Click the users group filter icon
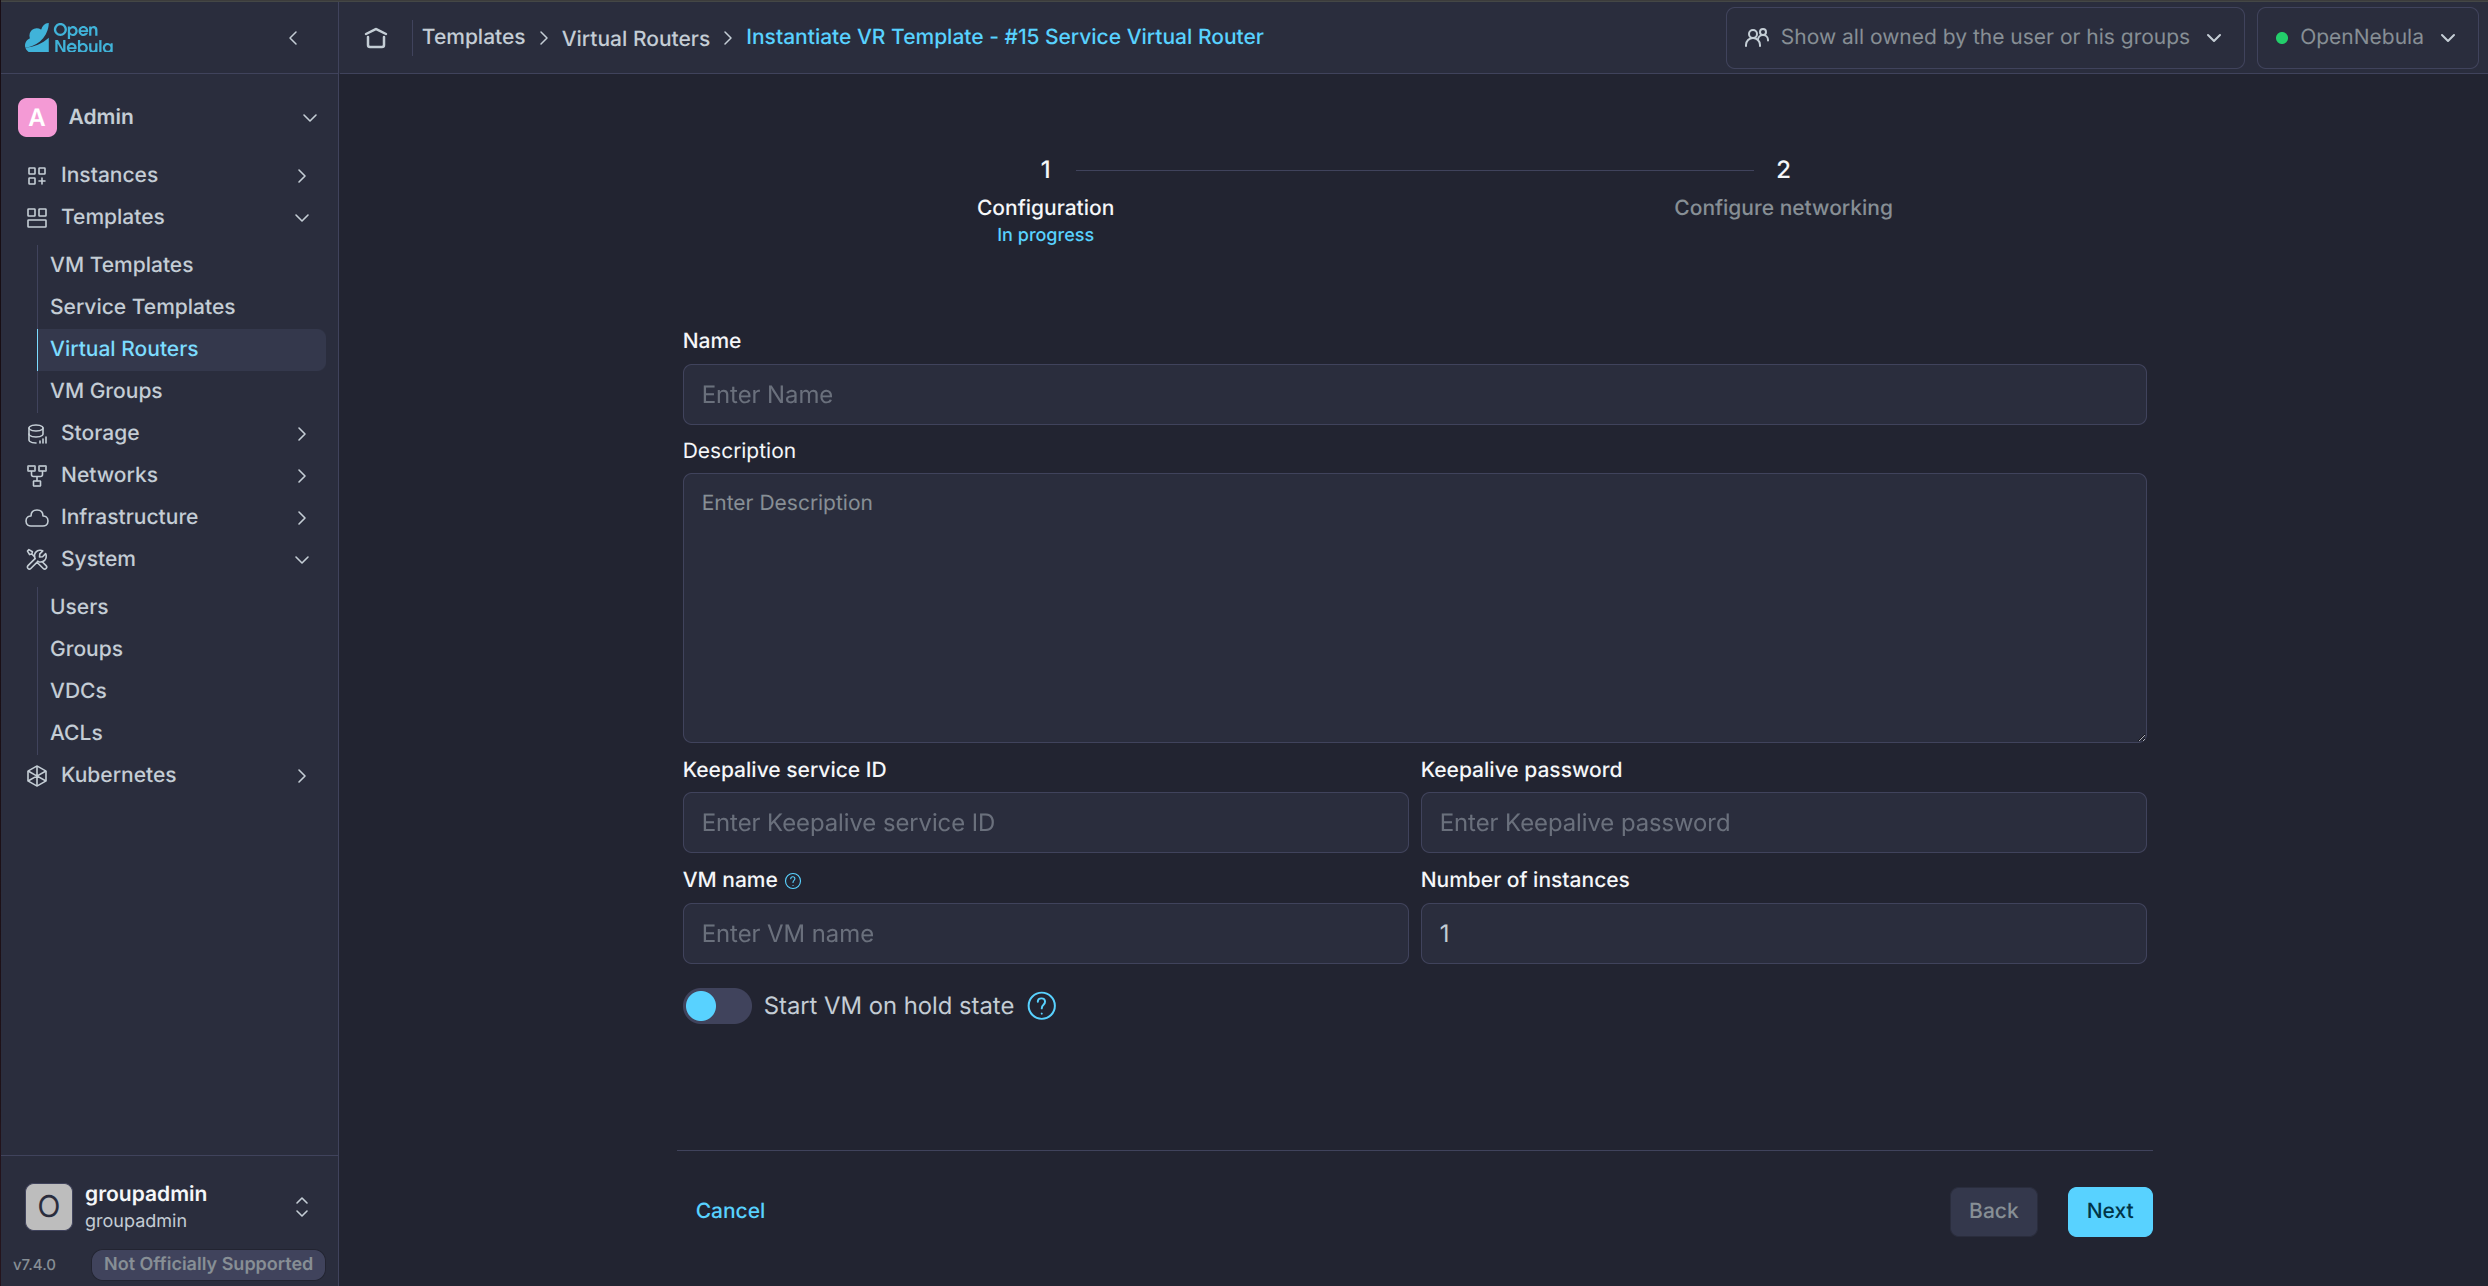This screenshot has height=1286, width=2488. point(1757,38)
